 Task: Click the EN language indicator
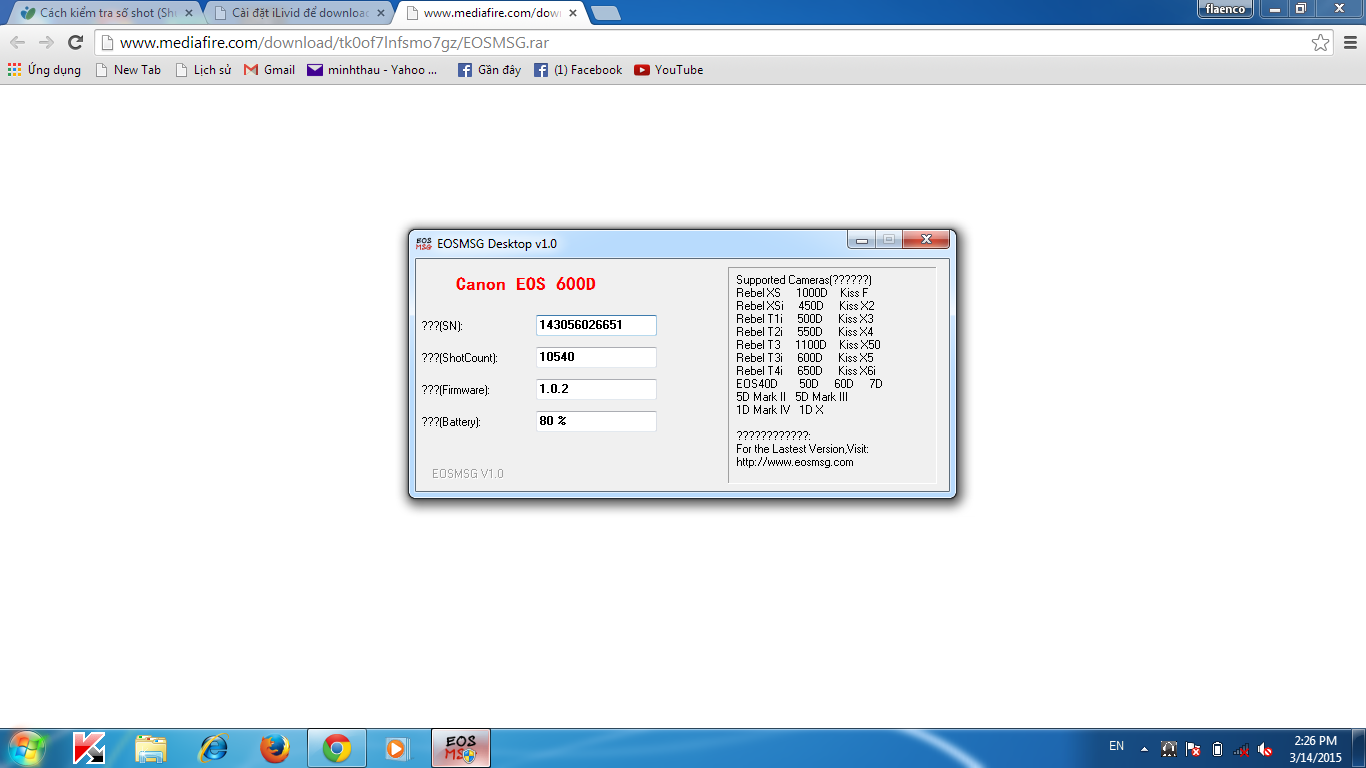pos(1117,746)
